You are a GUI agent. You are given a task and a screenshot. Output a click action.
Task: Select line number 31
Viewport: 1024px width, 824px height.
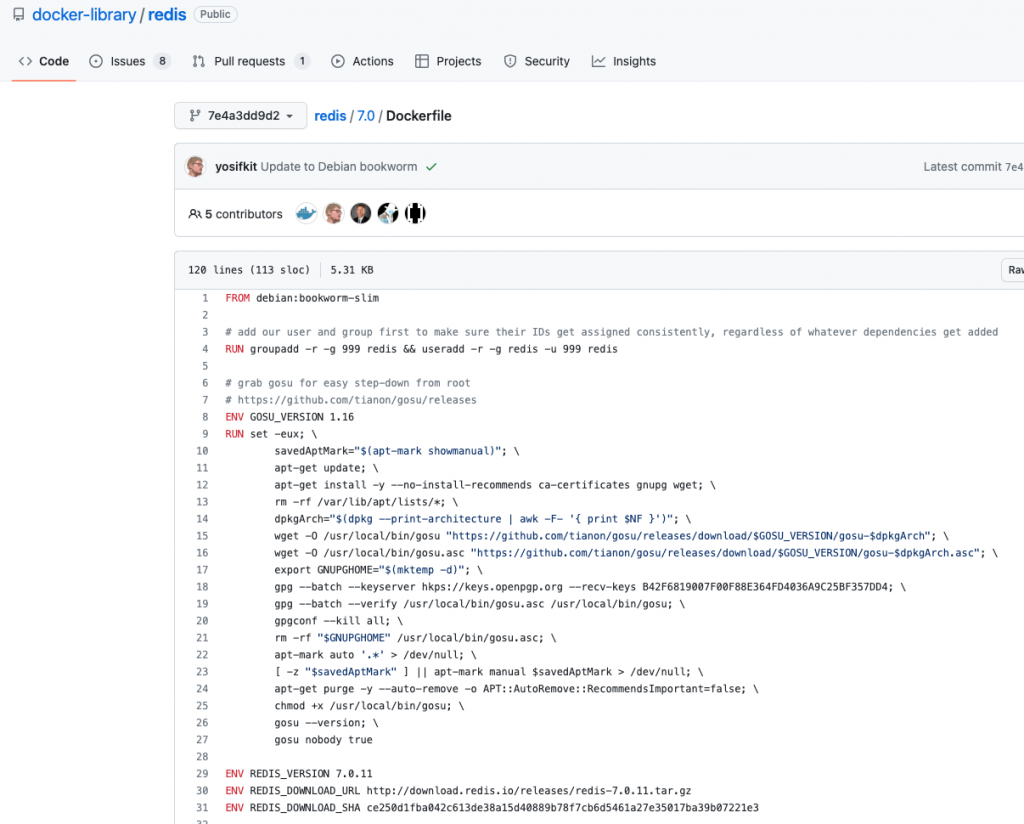point(202,807)
